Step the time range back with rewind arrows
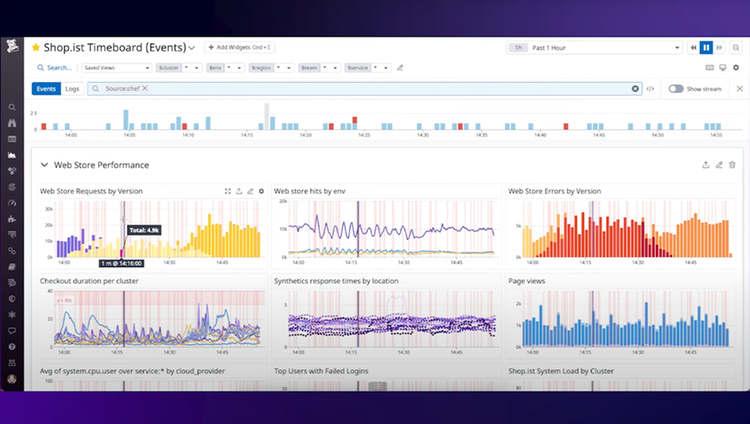 click(694, 47)
